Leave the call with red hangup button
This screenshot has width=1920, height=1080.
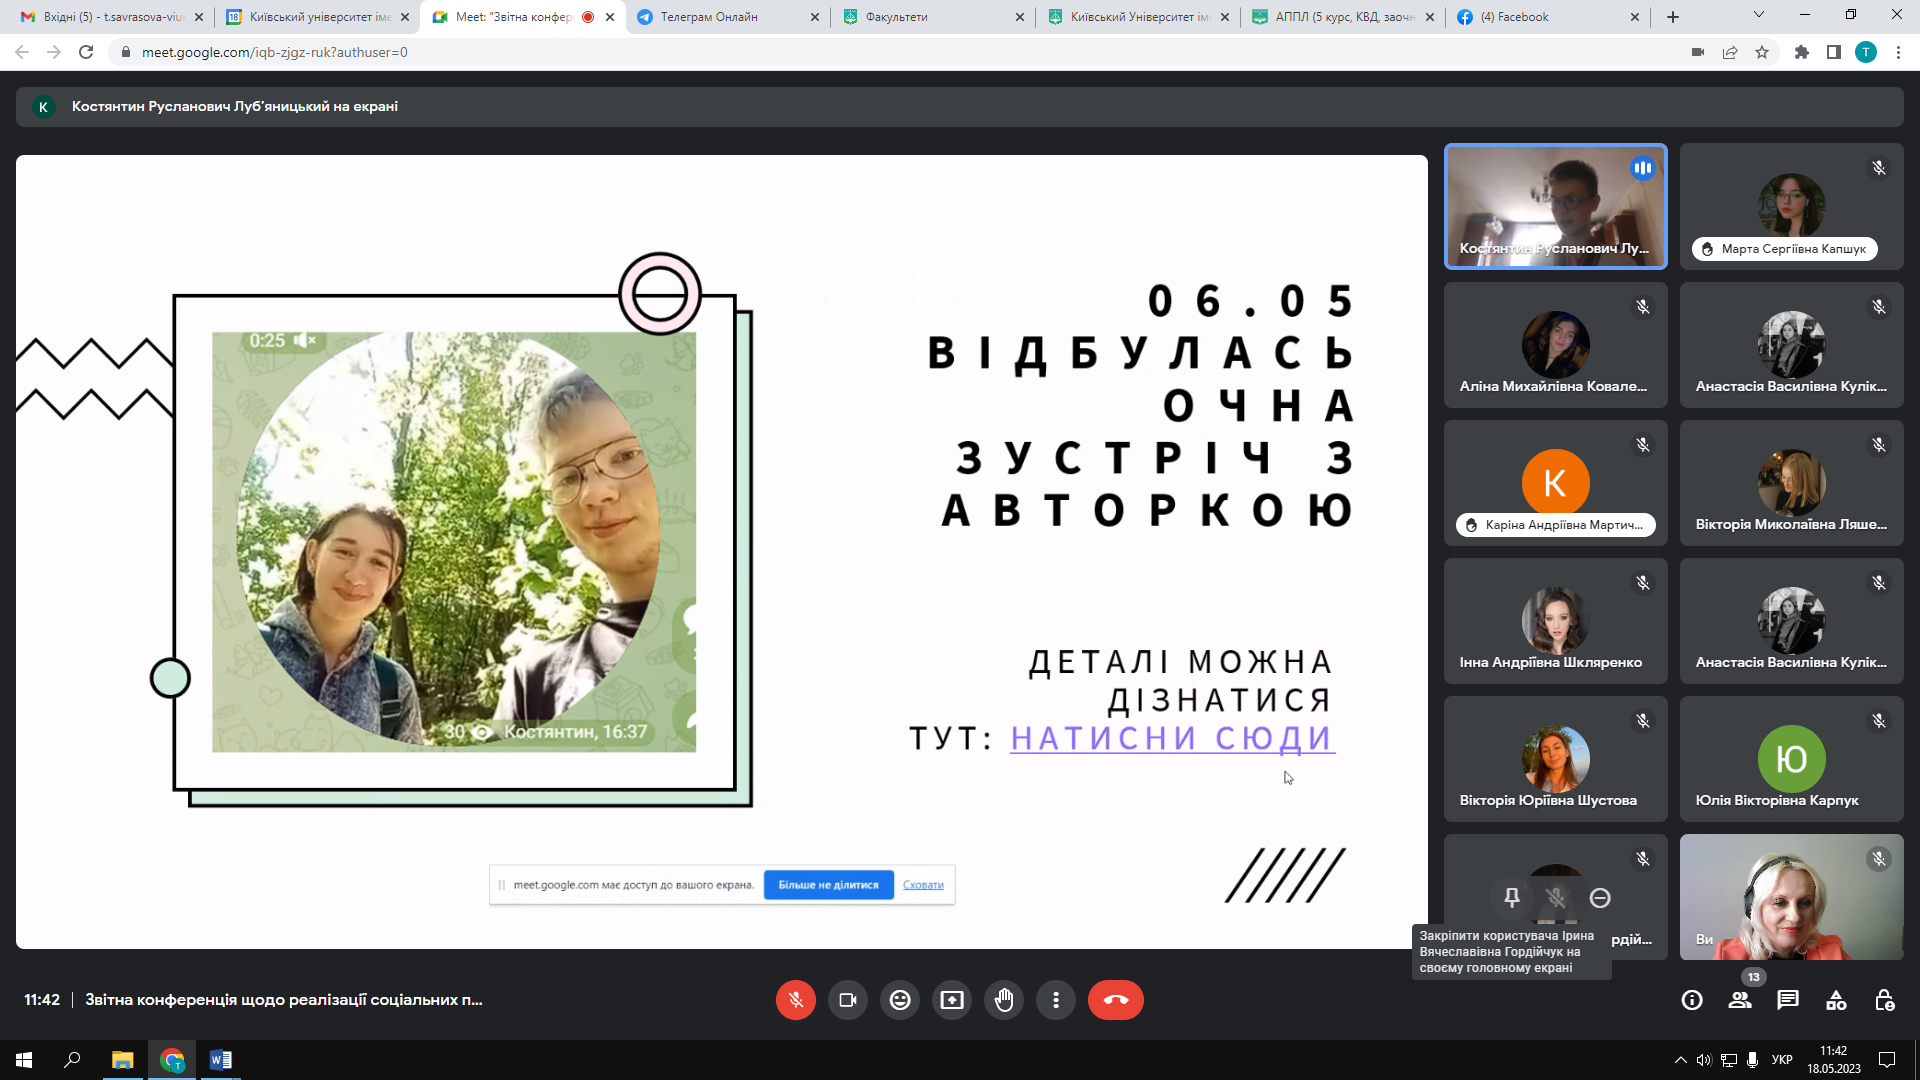1116,1000
